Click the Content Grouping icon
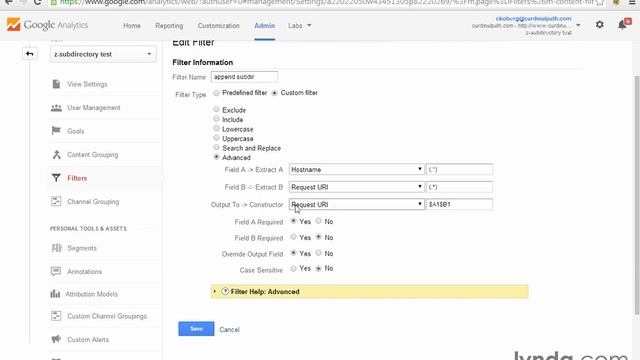 [x=56, y=154]
